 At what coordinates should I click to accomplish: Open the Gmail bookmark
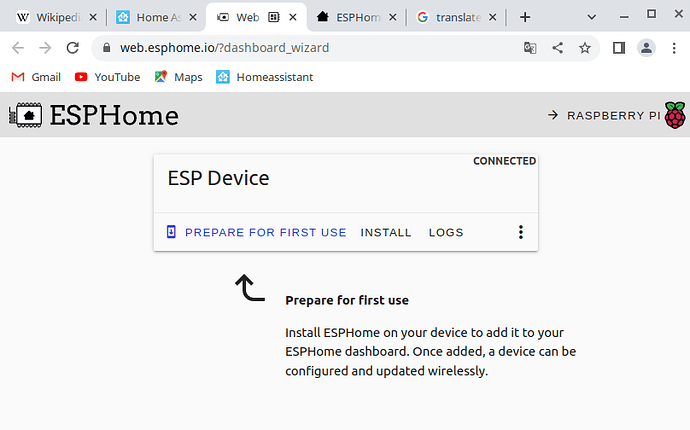tap(36, 77)
